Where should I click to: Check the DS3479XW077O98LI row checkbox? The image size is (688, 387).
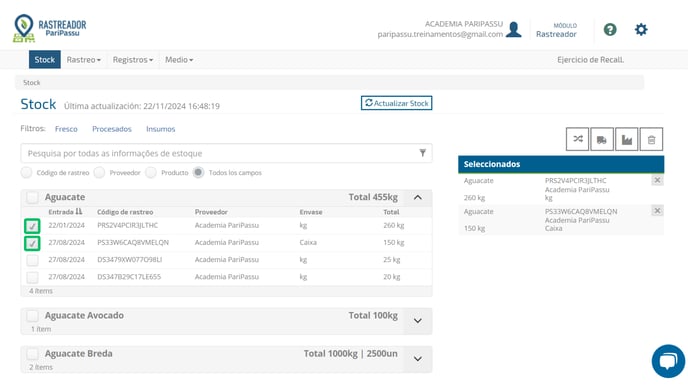(x=32, y=260)
